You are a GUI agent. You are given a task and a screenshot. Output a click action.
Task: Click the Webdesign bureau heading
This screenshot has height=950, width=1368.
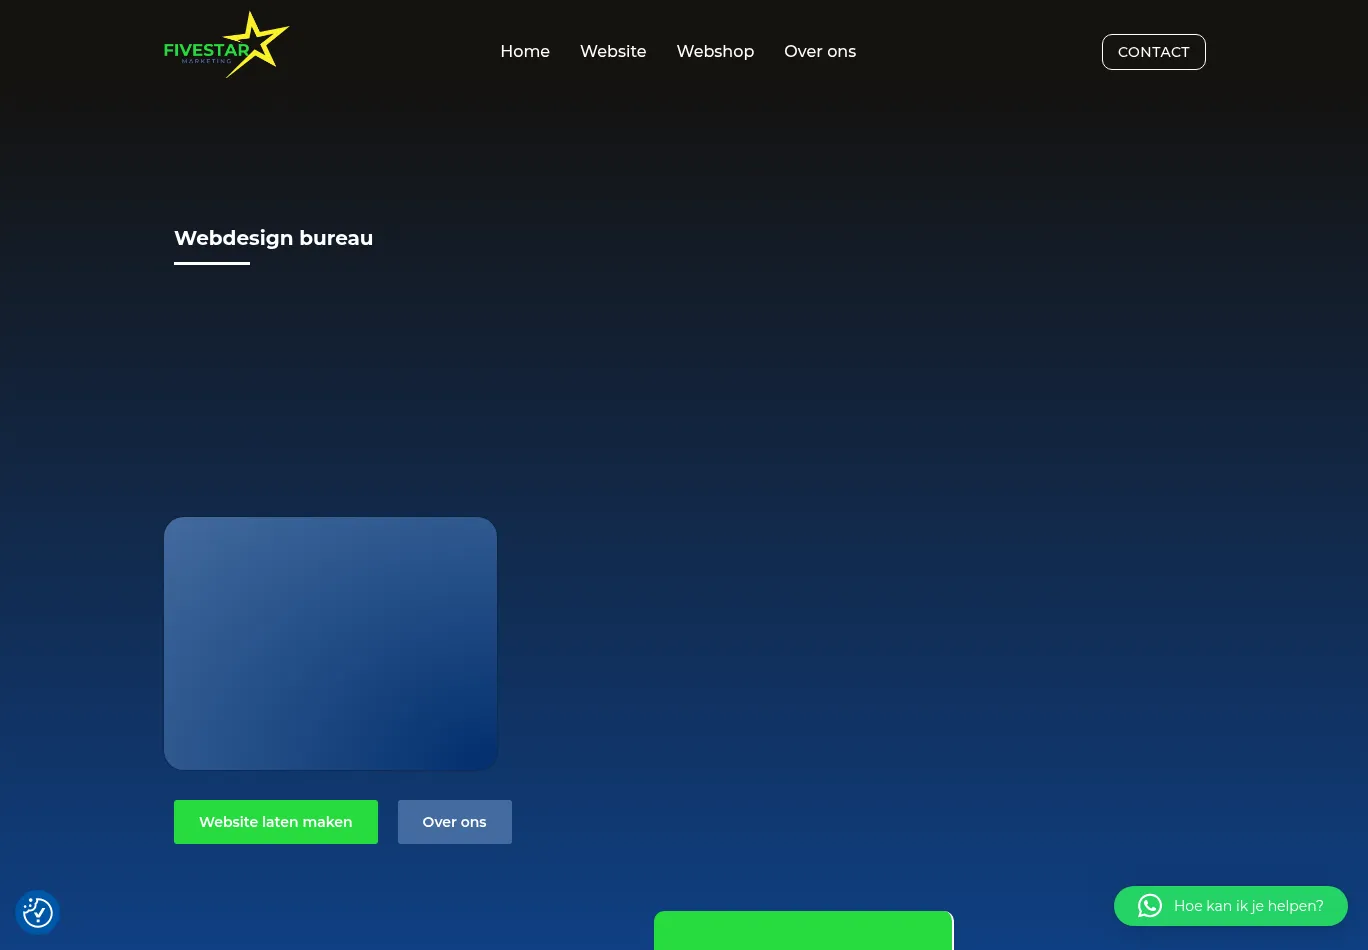pos(273,238)
